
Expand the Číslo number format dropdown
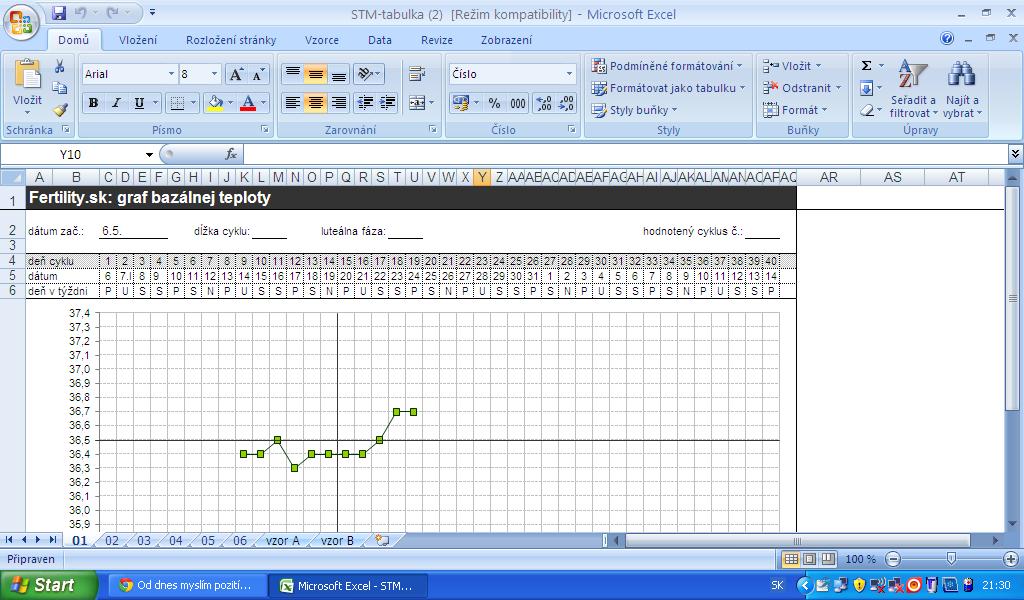coord(569,74)
